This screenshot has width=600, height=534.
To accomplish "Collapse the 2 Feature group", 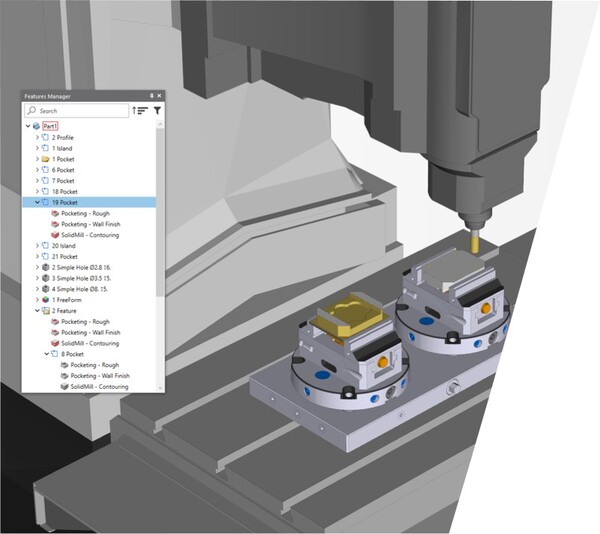I will (37, 311).
